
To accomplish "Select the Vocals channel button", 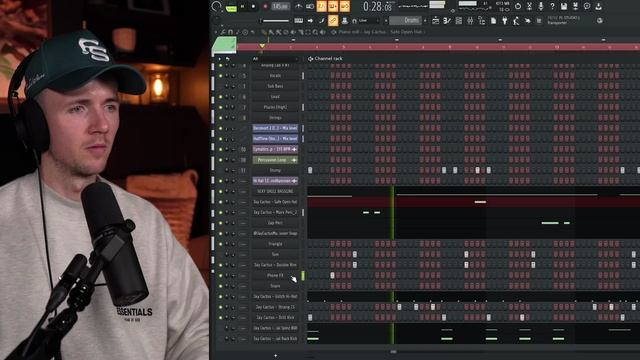I will [275, 76].
